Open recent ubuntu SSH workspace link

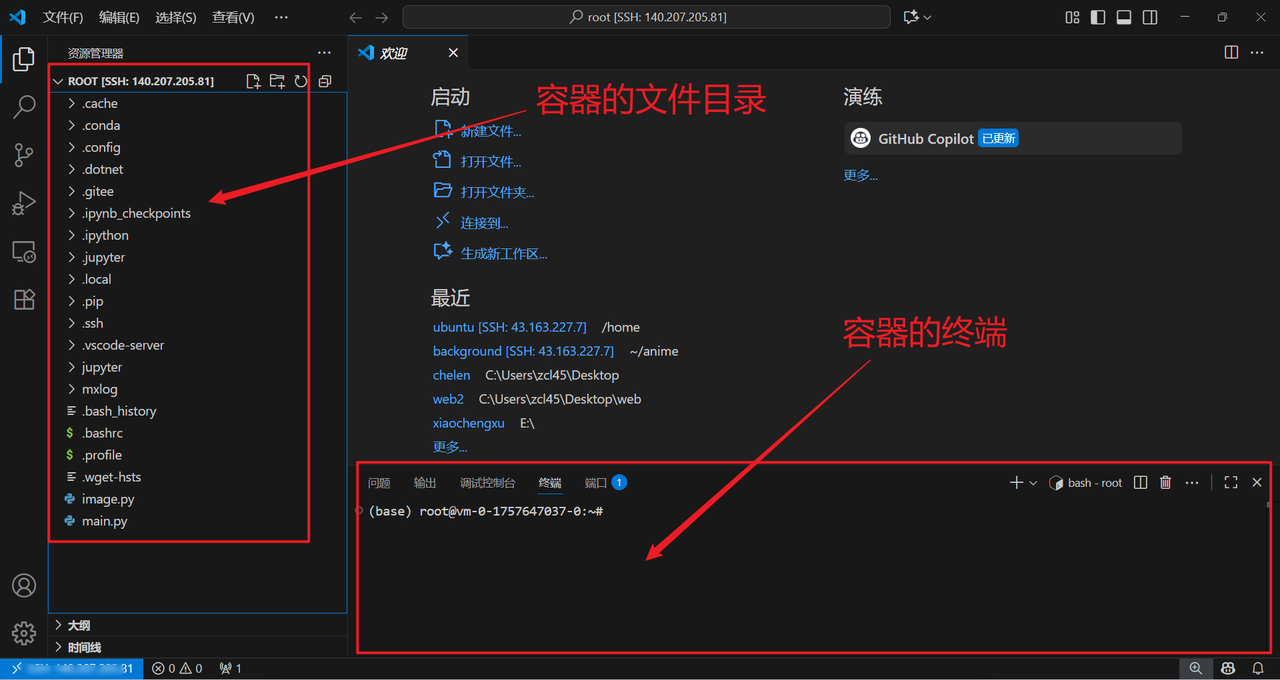pyautogui.click(x=510, y=327)
